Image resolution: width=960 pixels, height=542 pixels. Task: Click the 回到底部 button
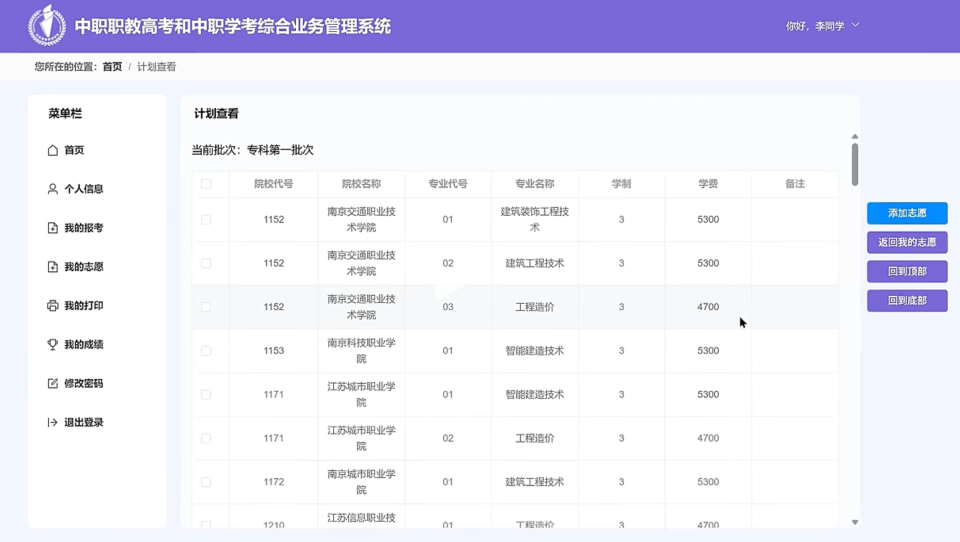click(907, 301)
